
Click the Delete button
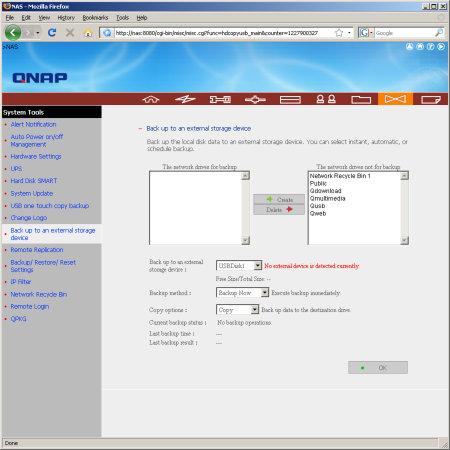[x=279, y=210]
